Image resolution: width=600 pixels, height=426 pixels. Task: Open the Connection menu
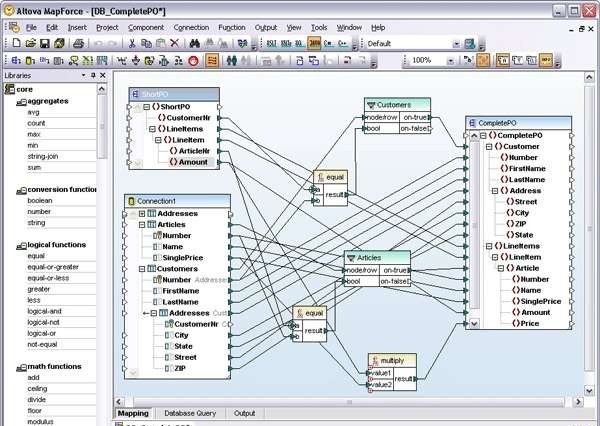pos(191,28)
